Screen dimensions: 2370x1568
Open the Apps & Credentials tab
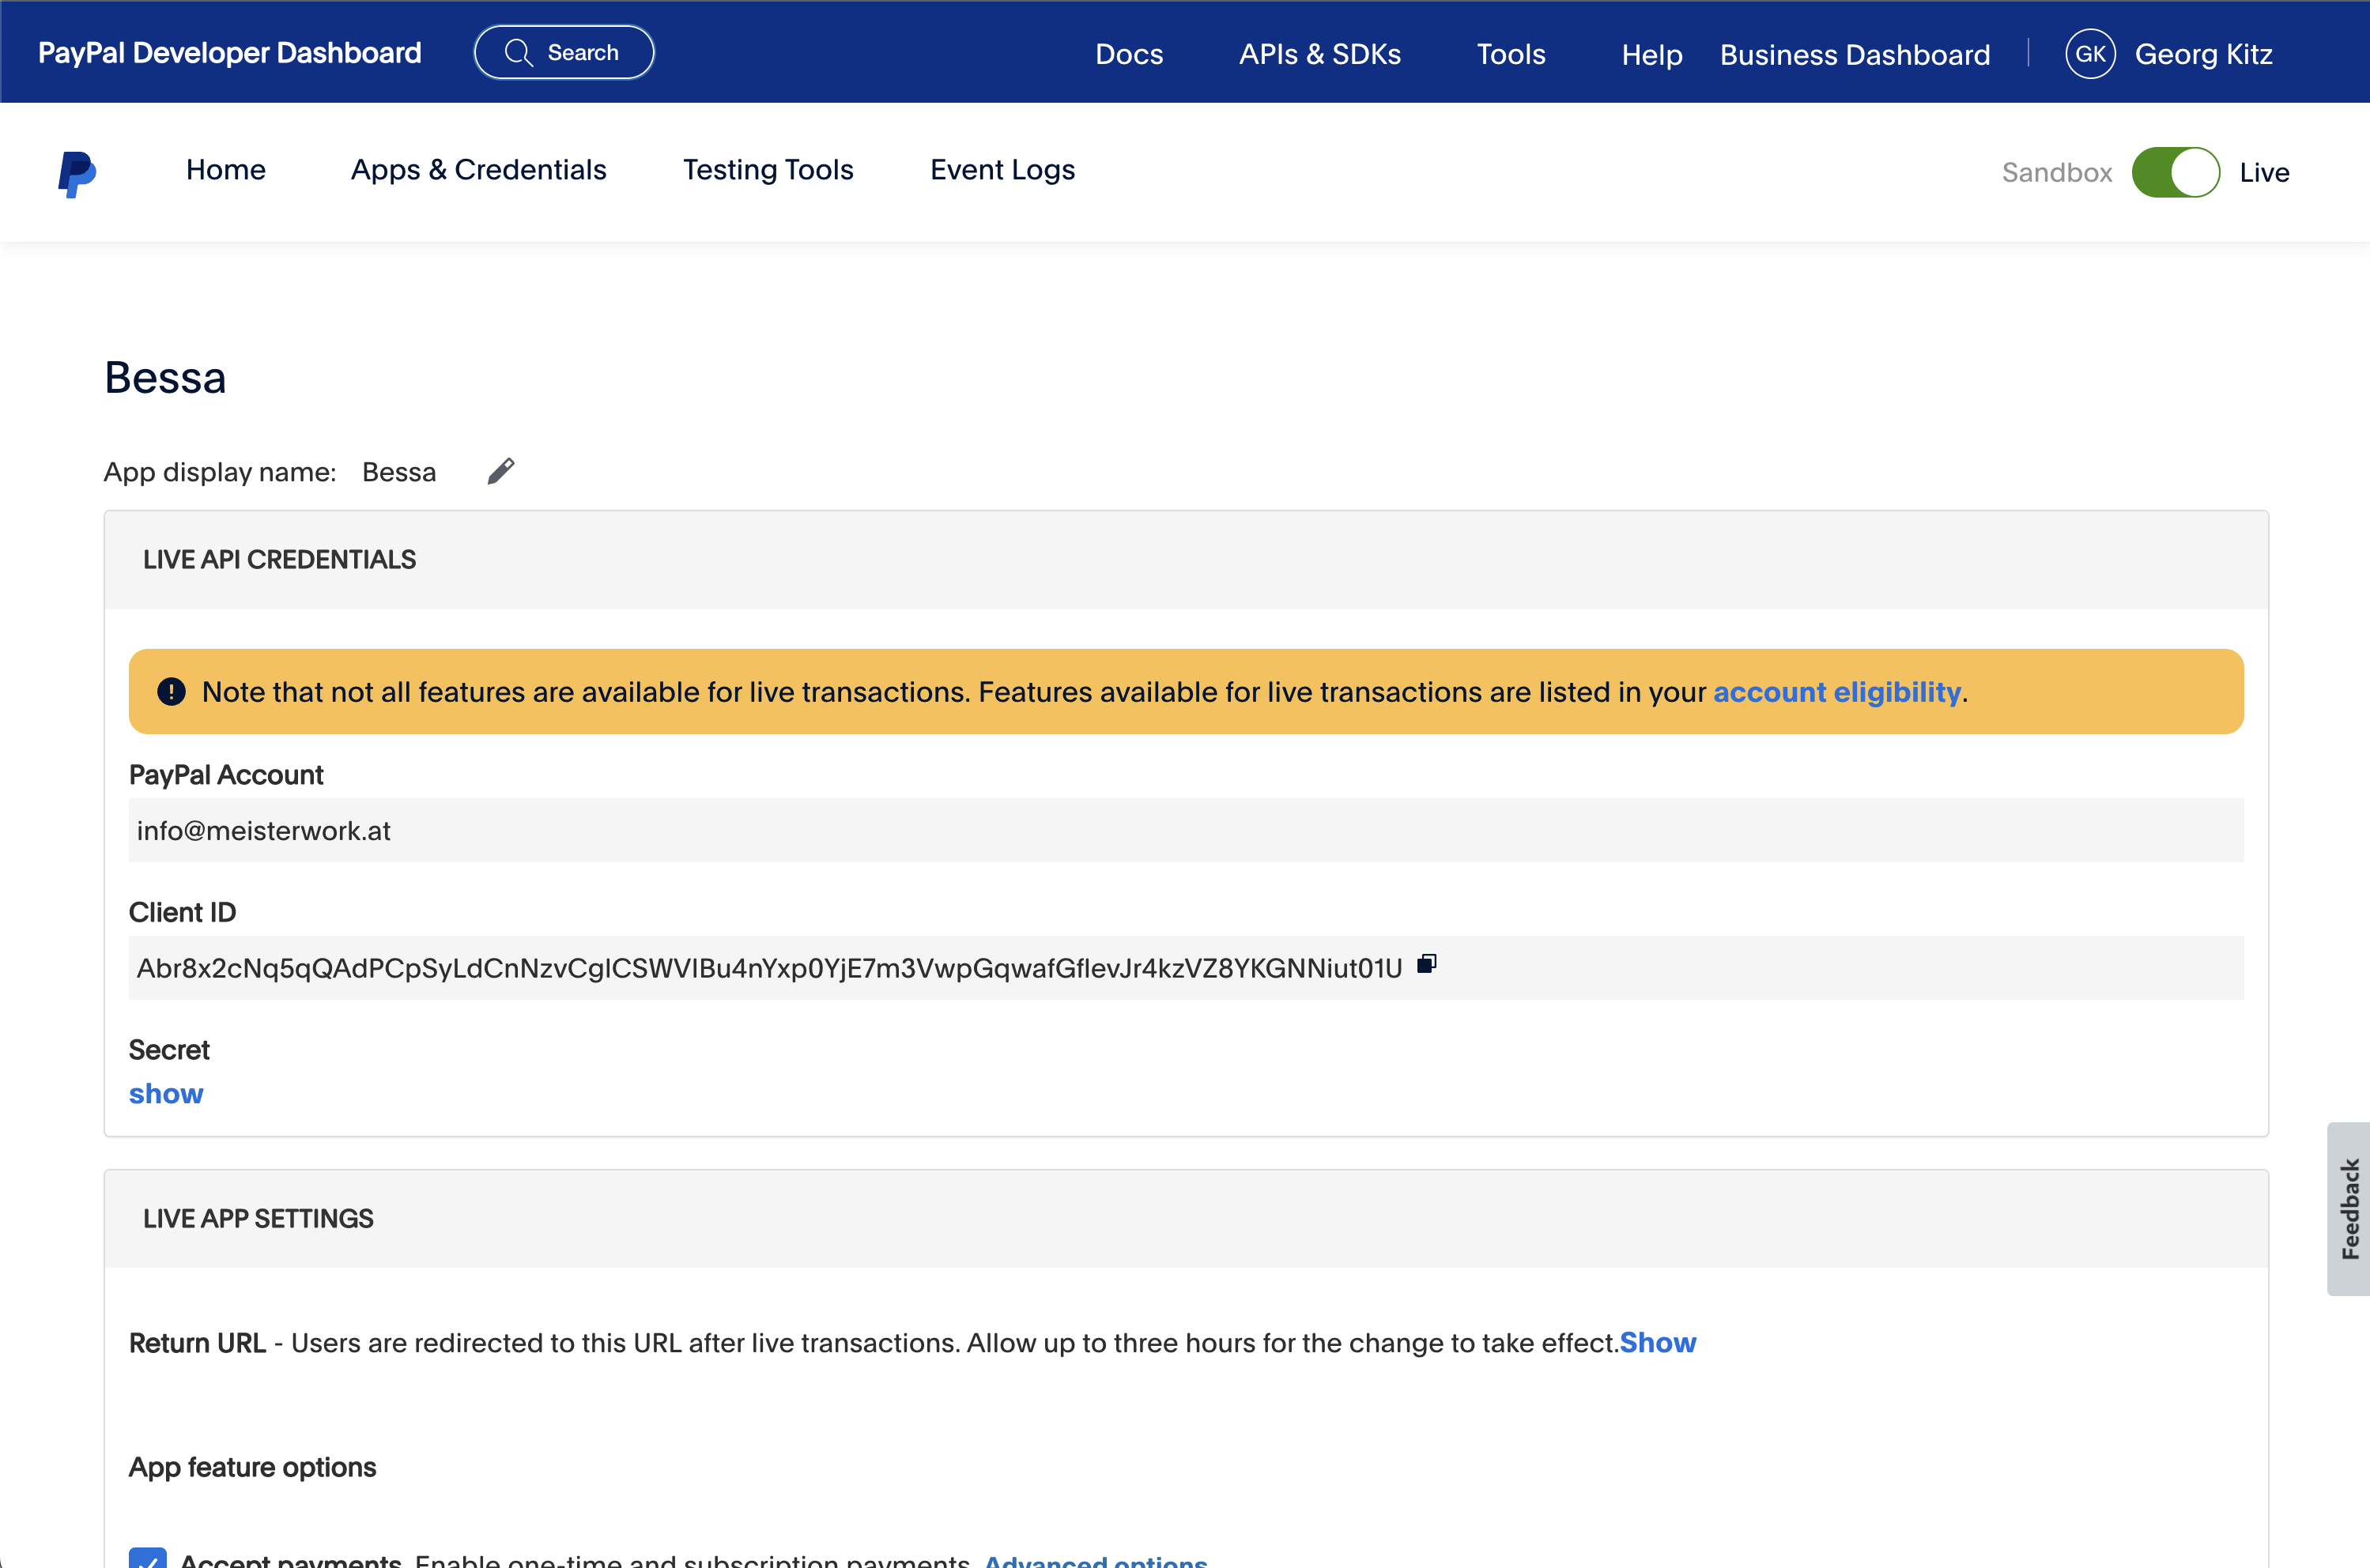(478, 170)
